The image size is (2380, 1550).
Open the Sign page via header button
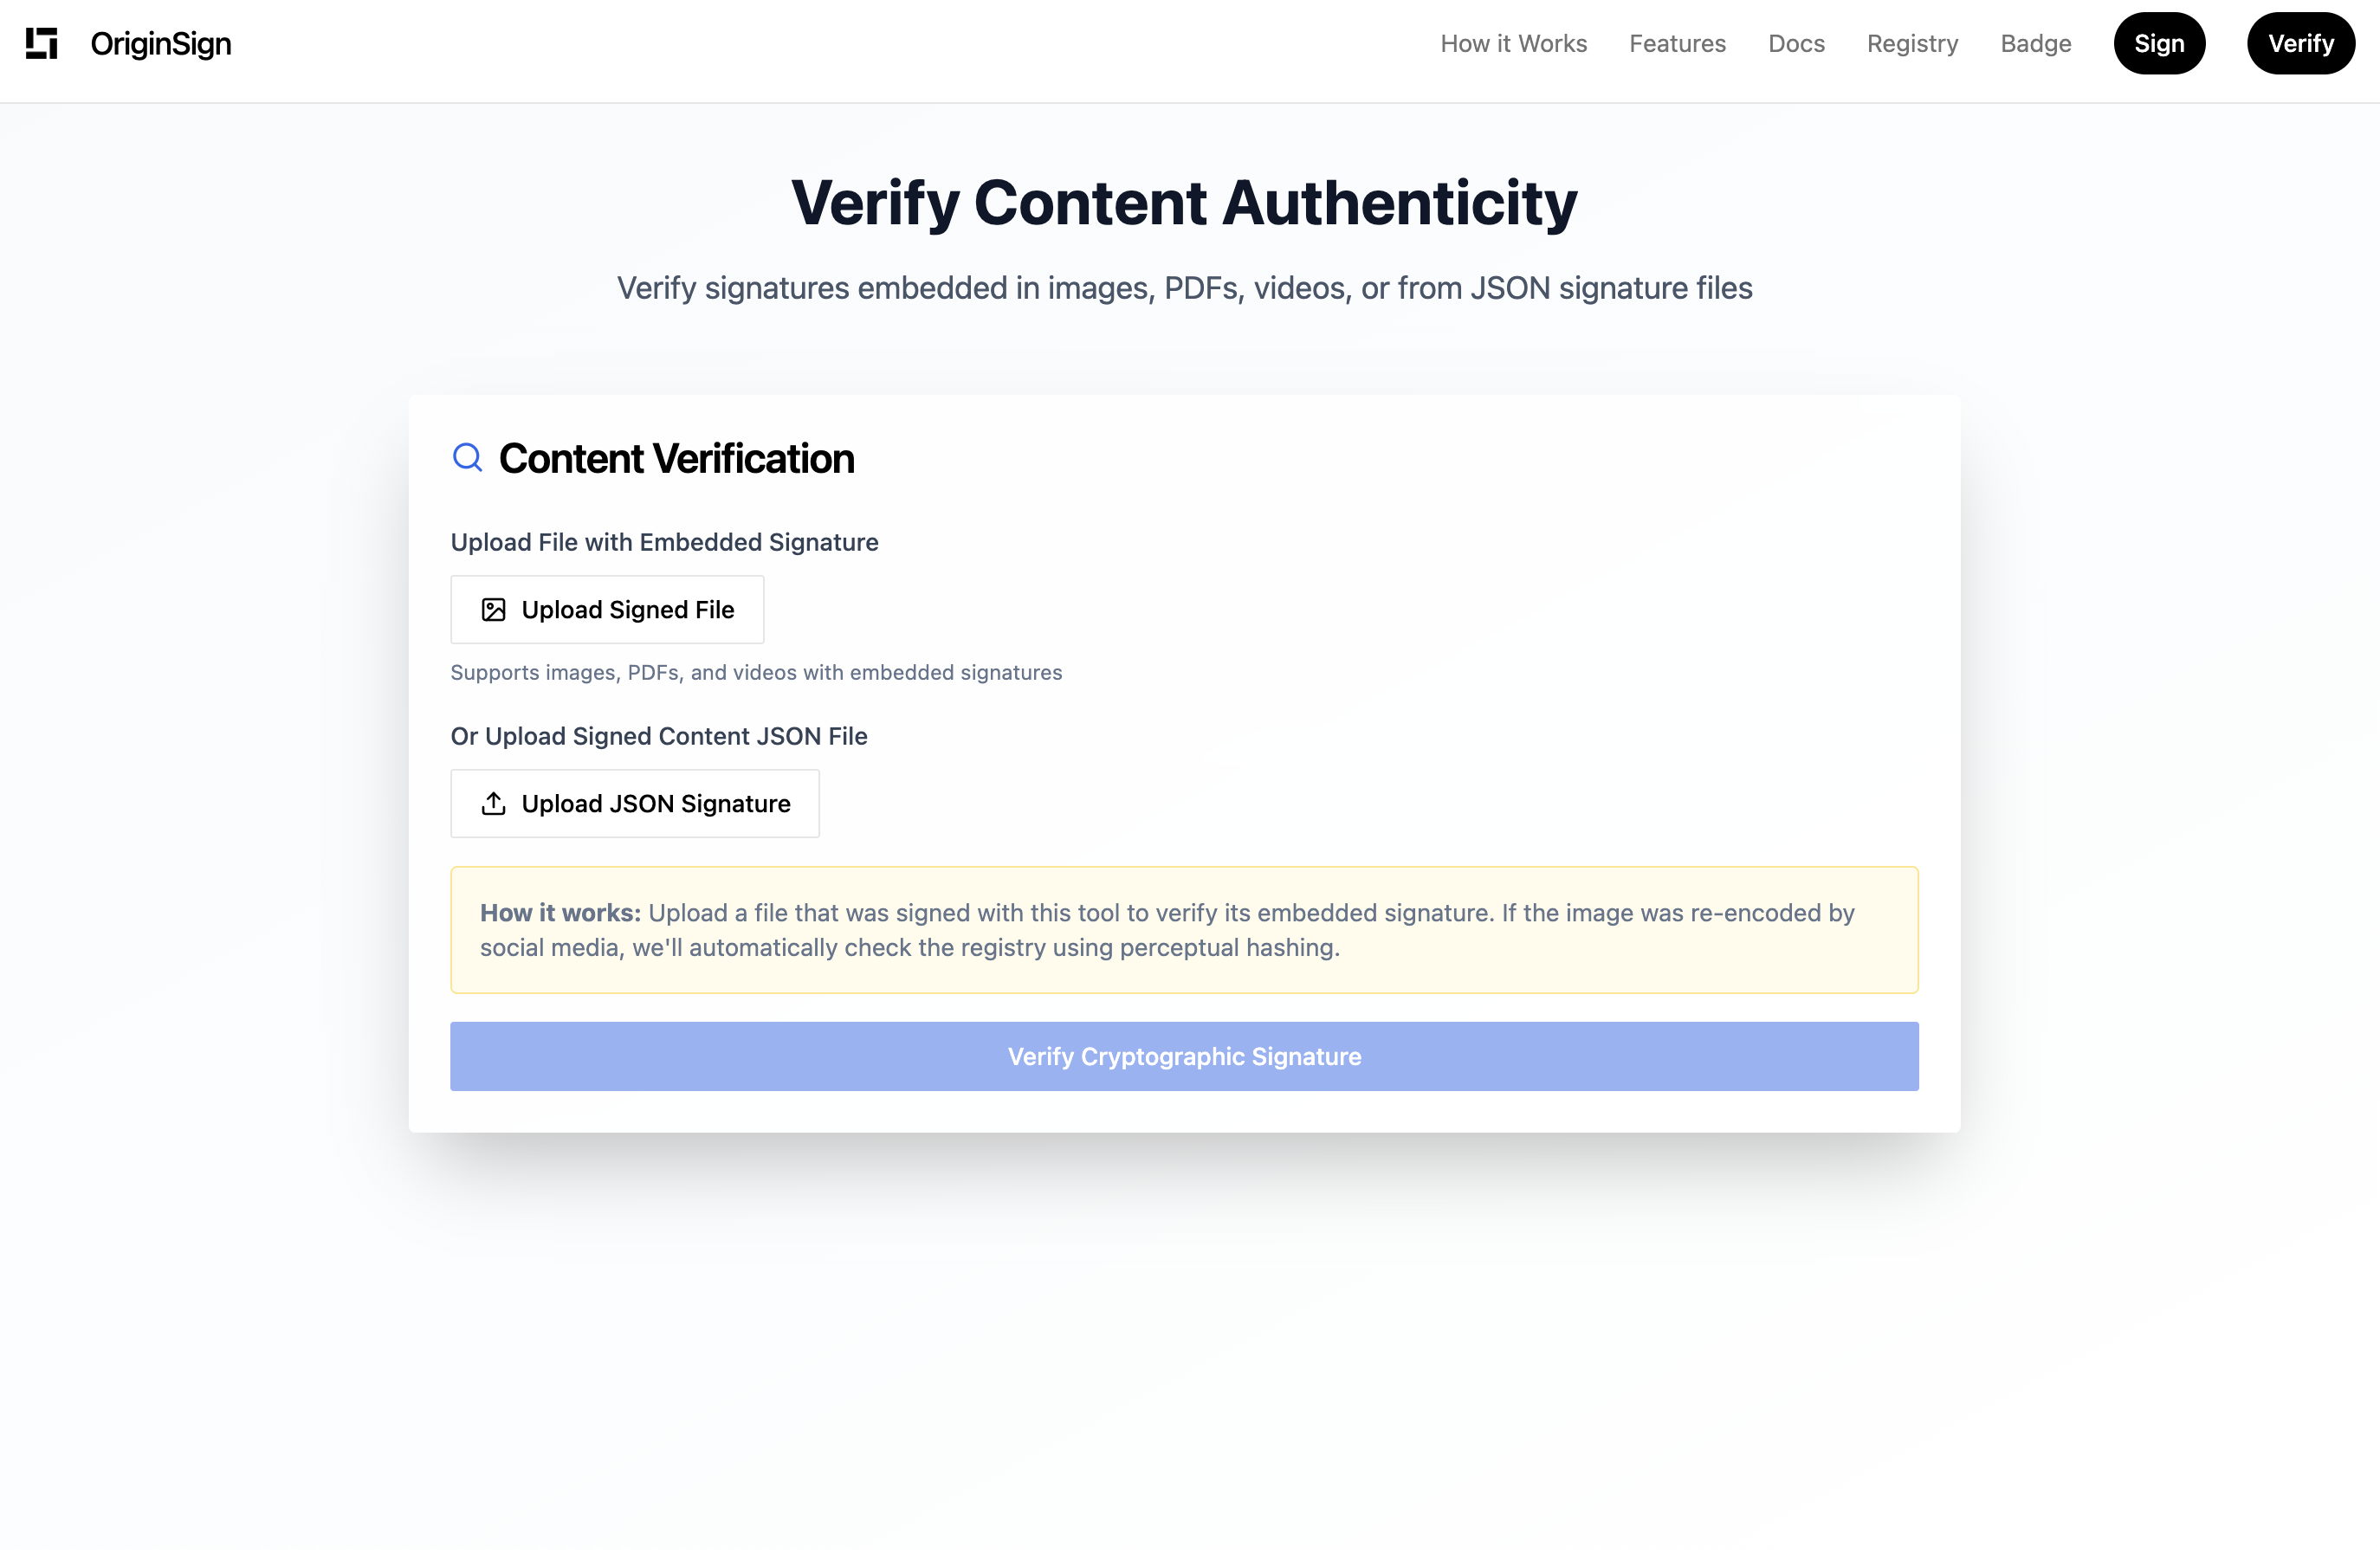pyautogui.click(x=2159, y=43)
